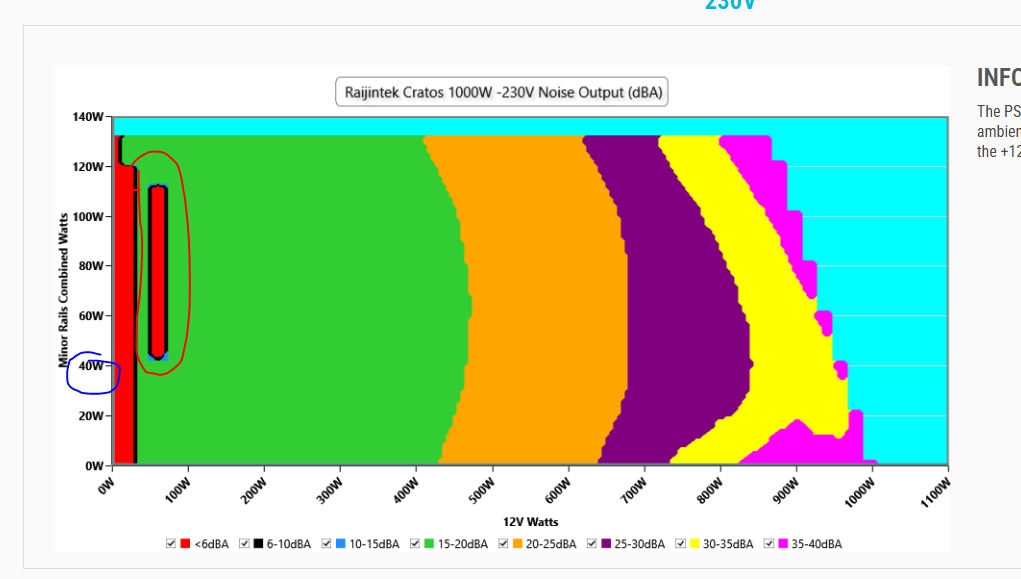
Task: Click the blue 10-15dBA legend swatch
Action: 341,543
